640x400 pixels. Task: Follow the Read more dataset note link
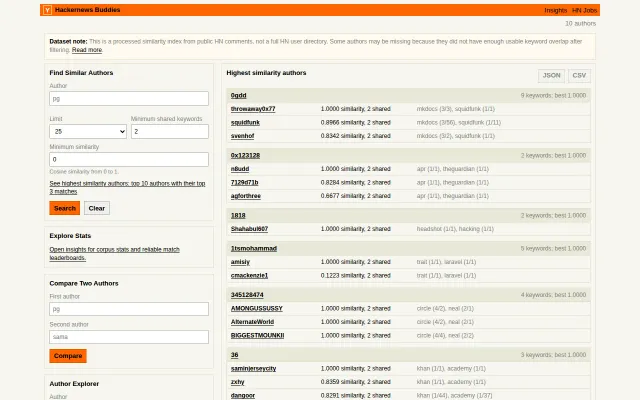point(87,50)
